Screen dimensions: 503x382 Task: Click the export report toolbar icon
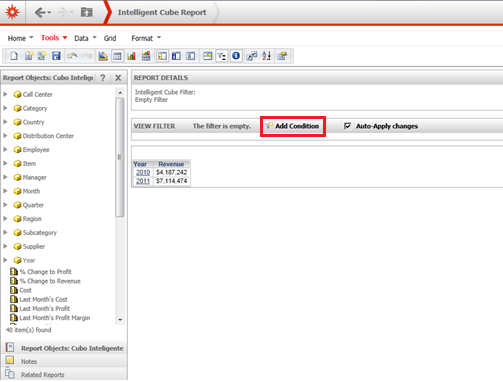point(282,56)
